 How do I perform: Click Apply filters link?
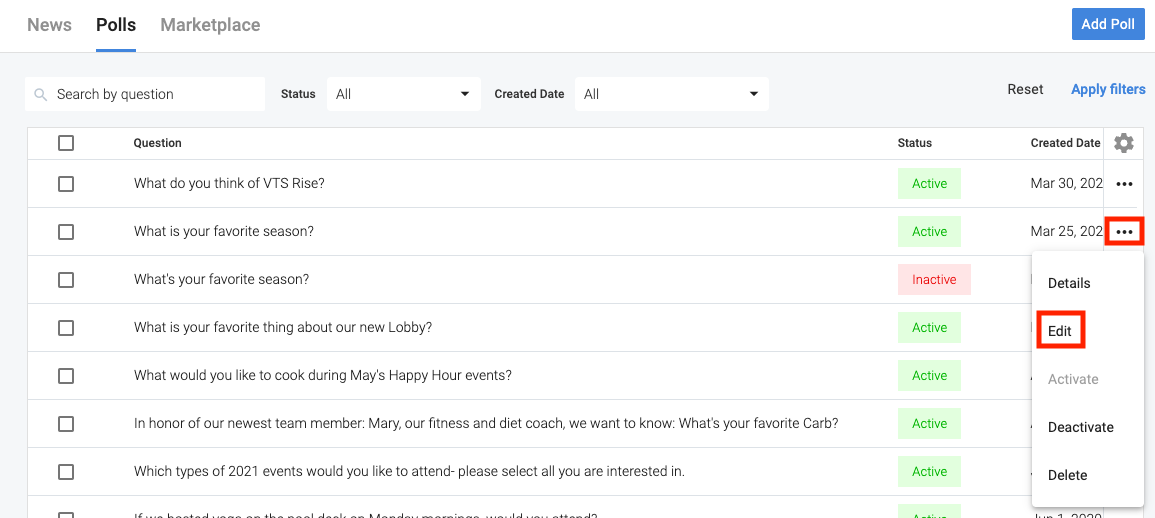(x=1108, y=89)
